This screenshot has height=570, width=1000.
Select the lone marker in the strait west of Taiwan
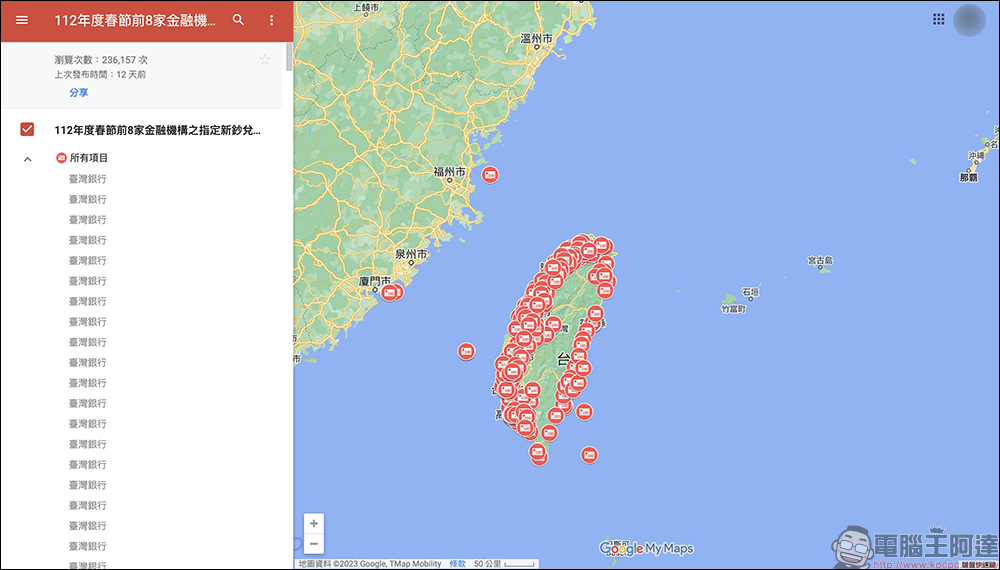[x=466, y=351]
